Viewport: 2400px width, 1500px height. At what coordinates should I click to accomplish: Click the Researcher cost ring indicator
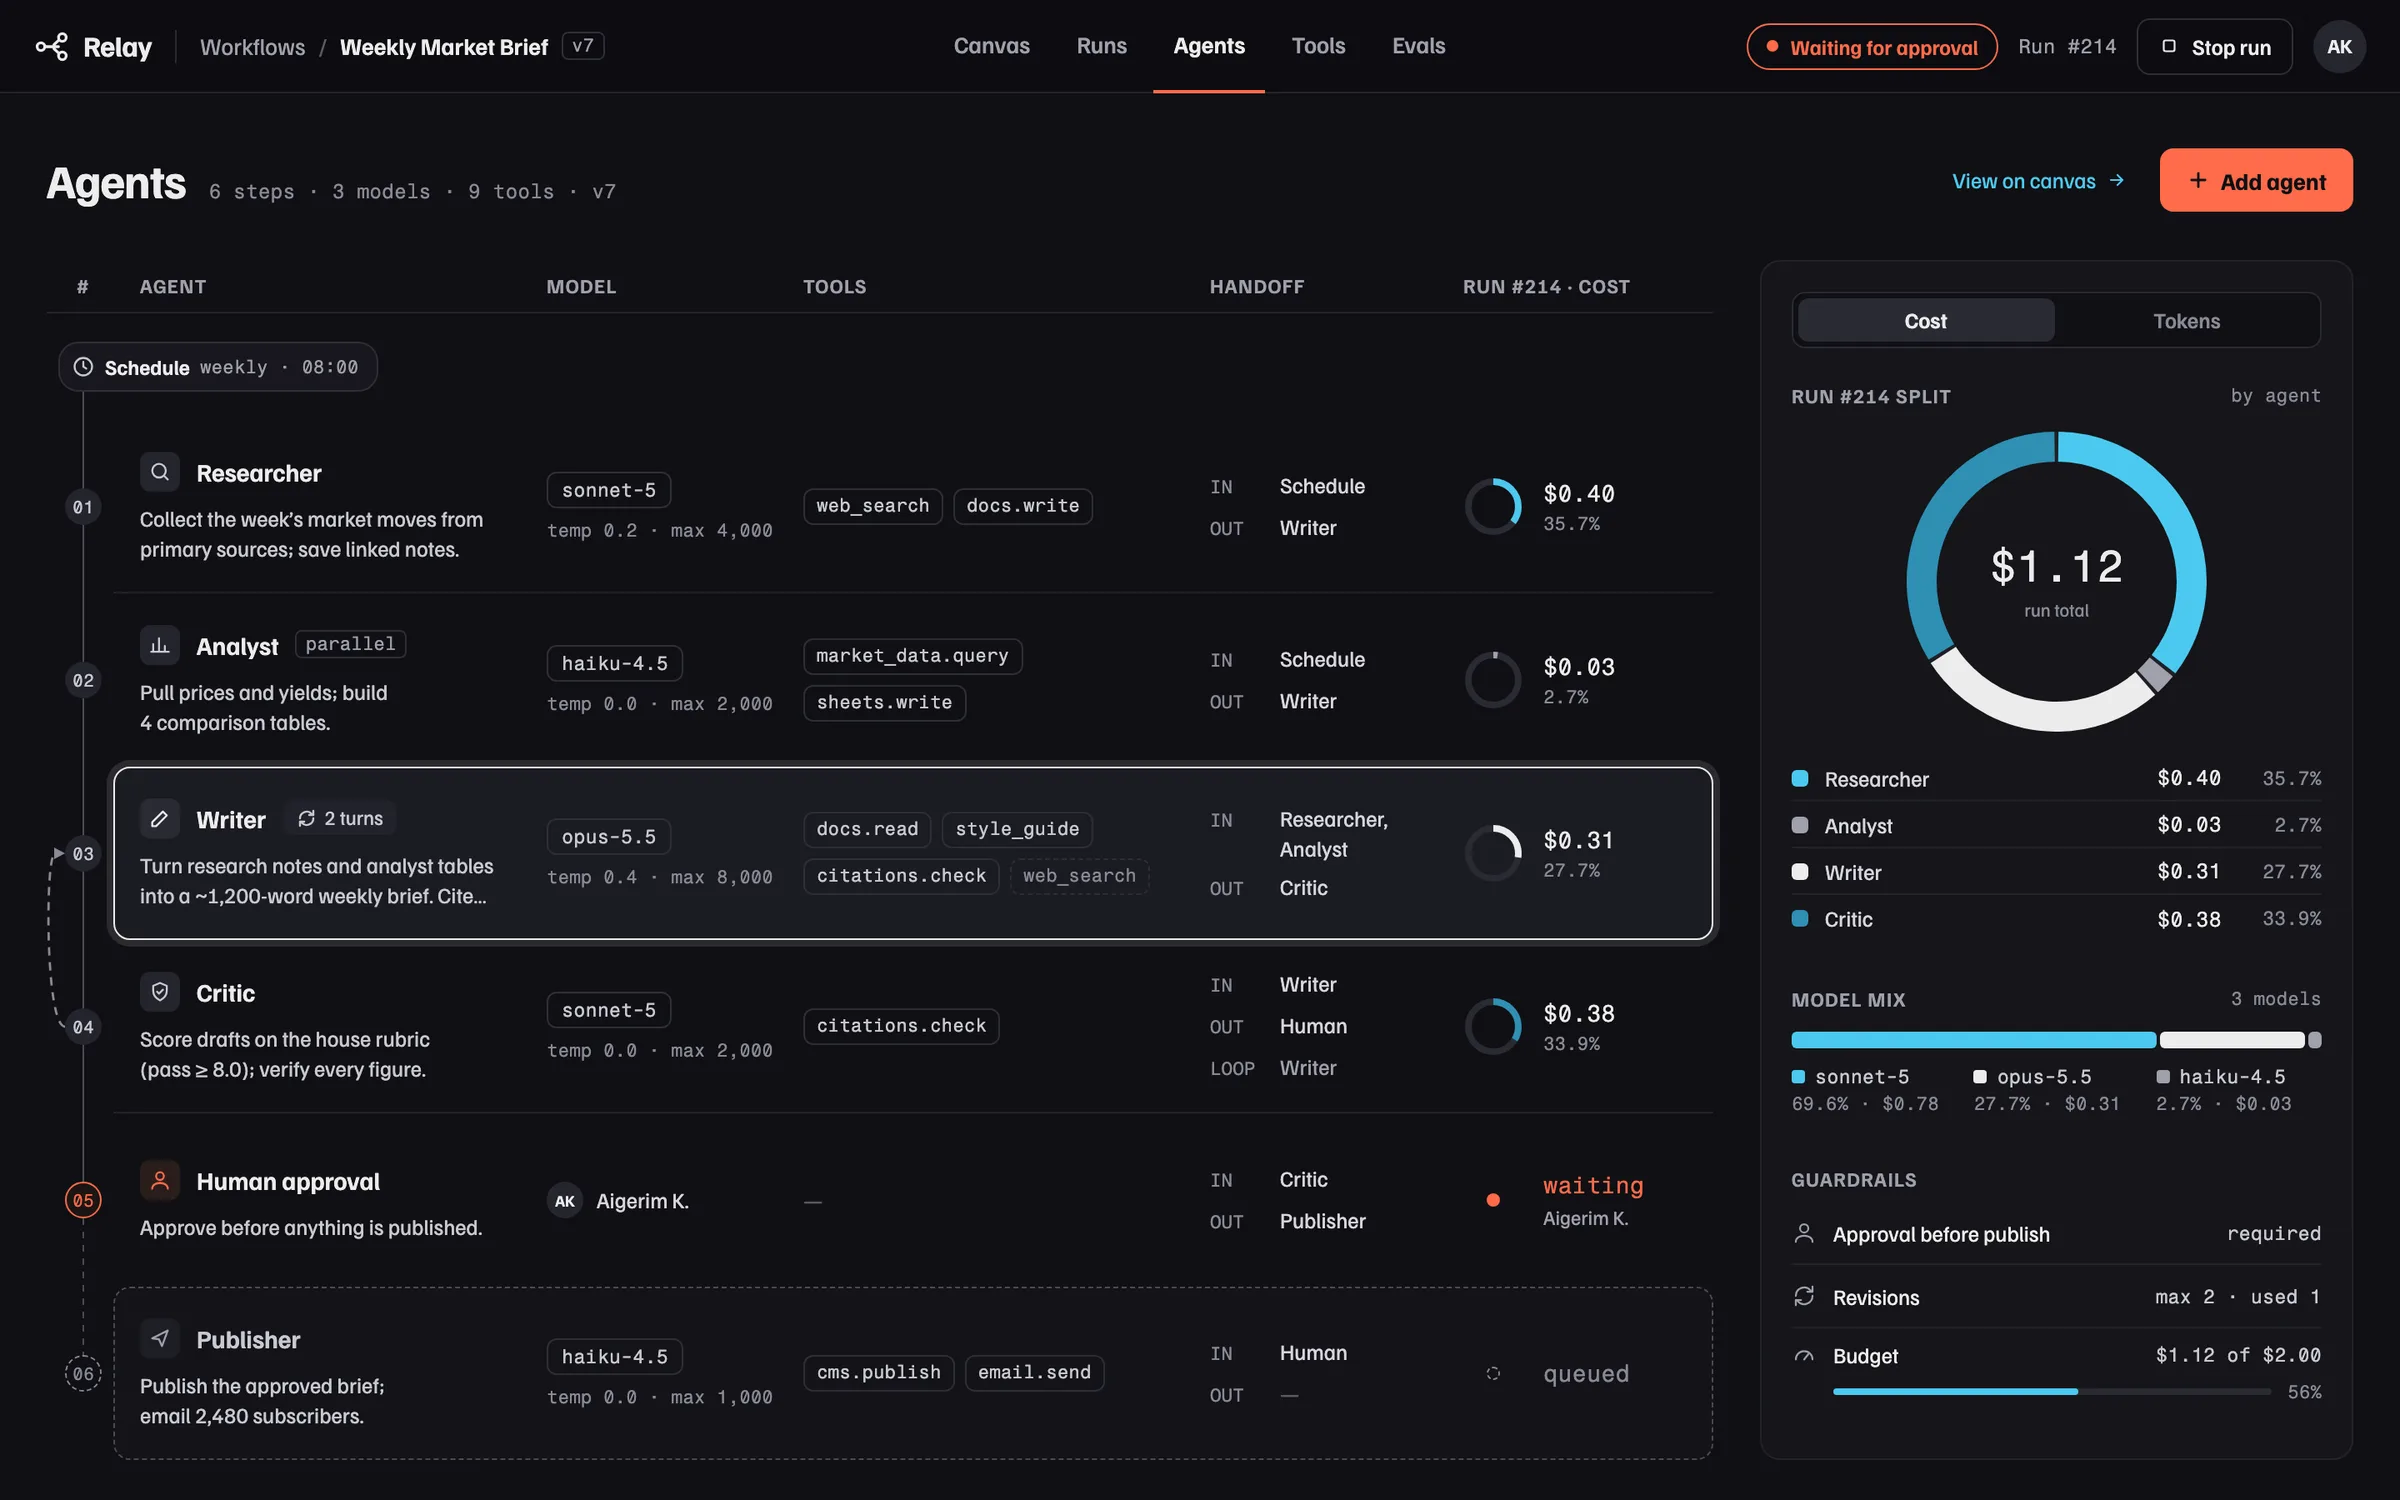tap(1493, 507)
